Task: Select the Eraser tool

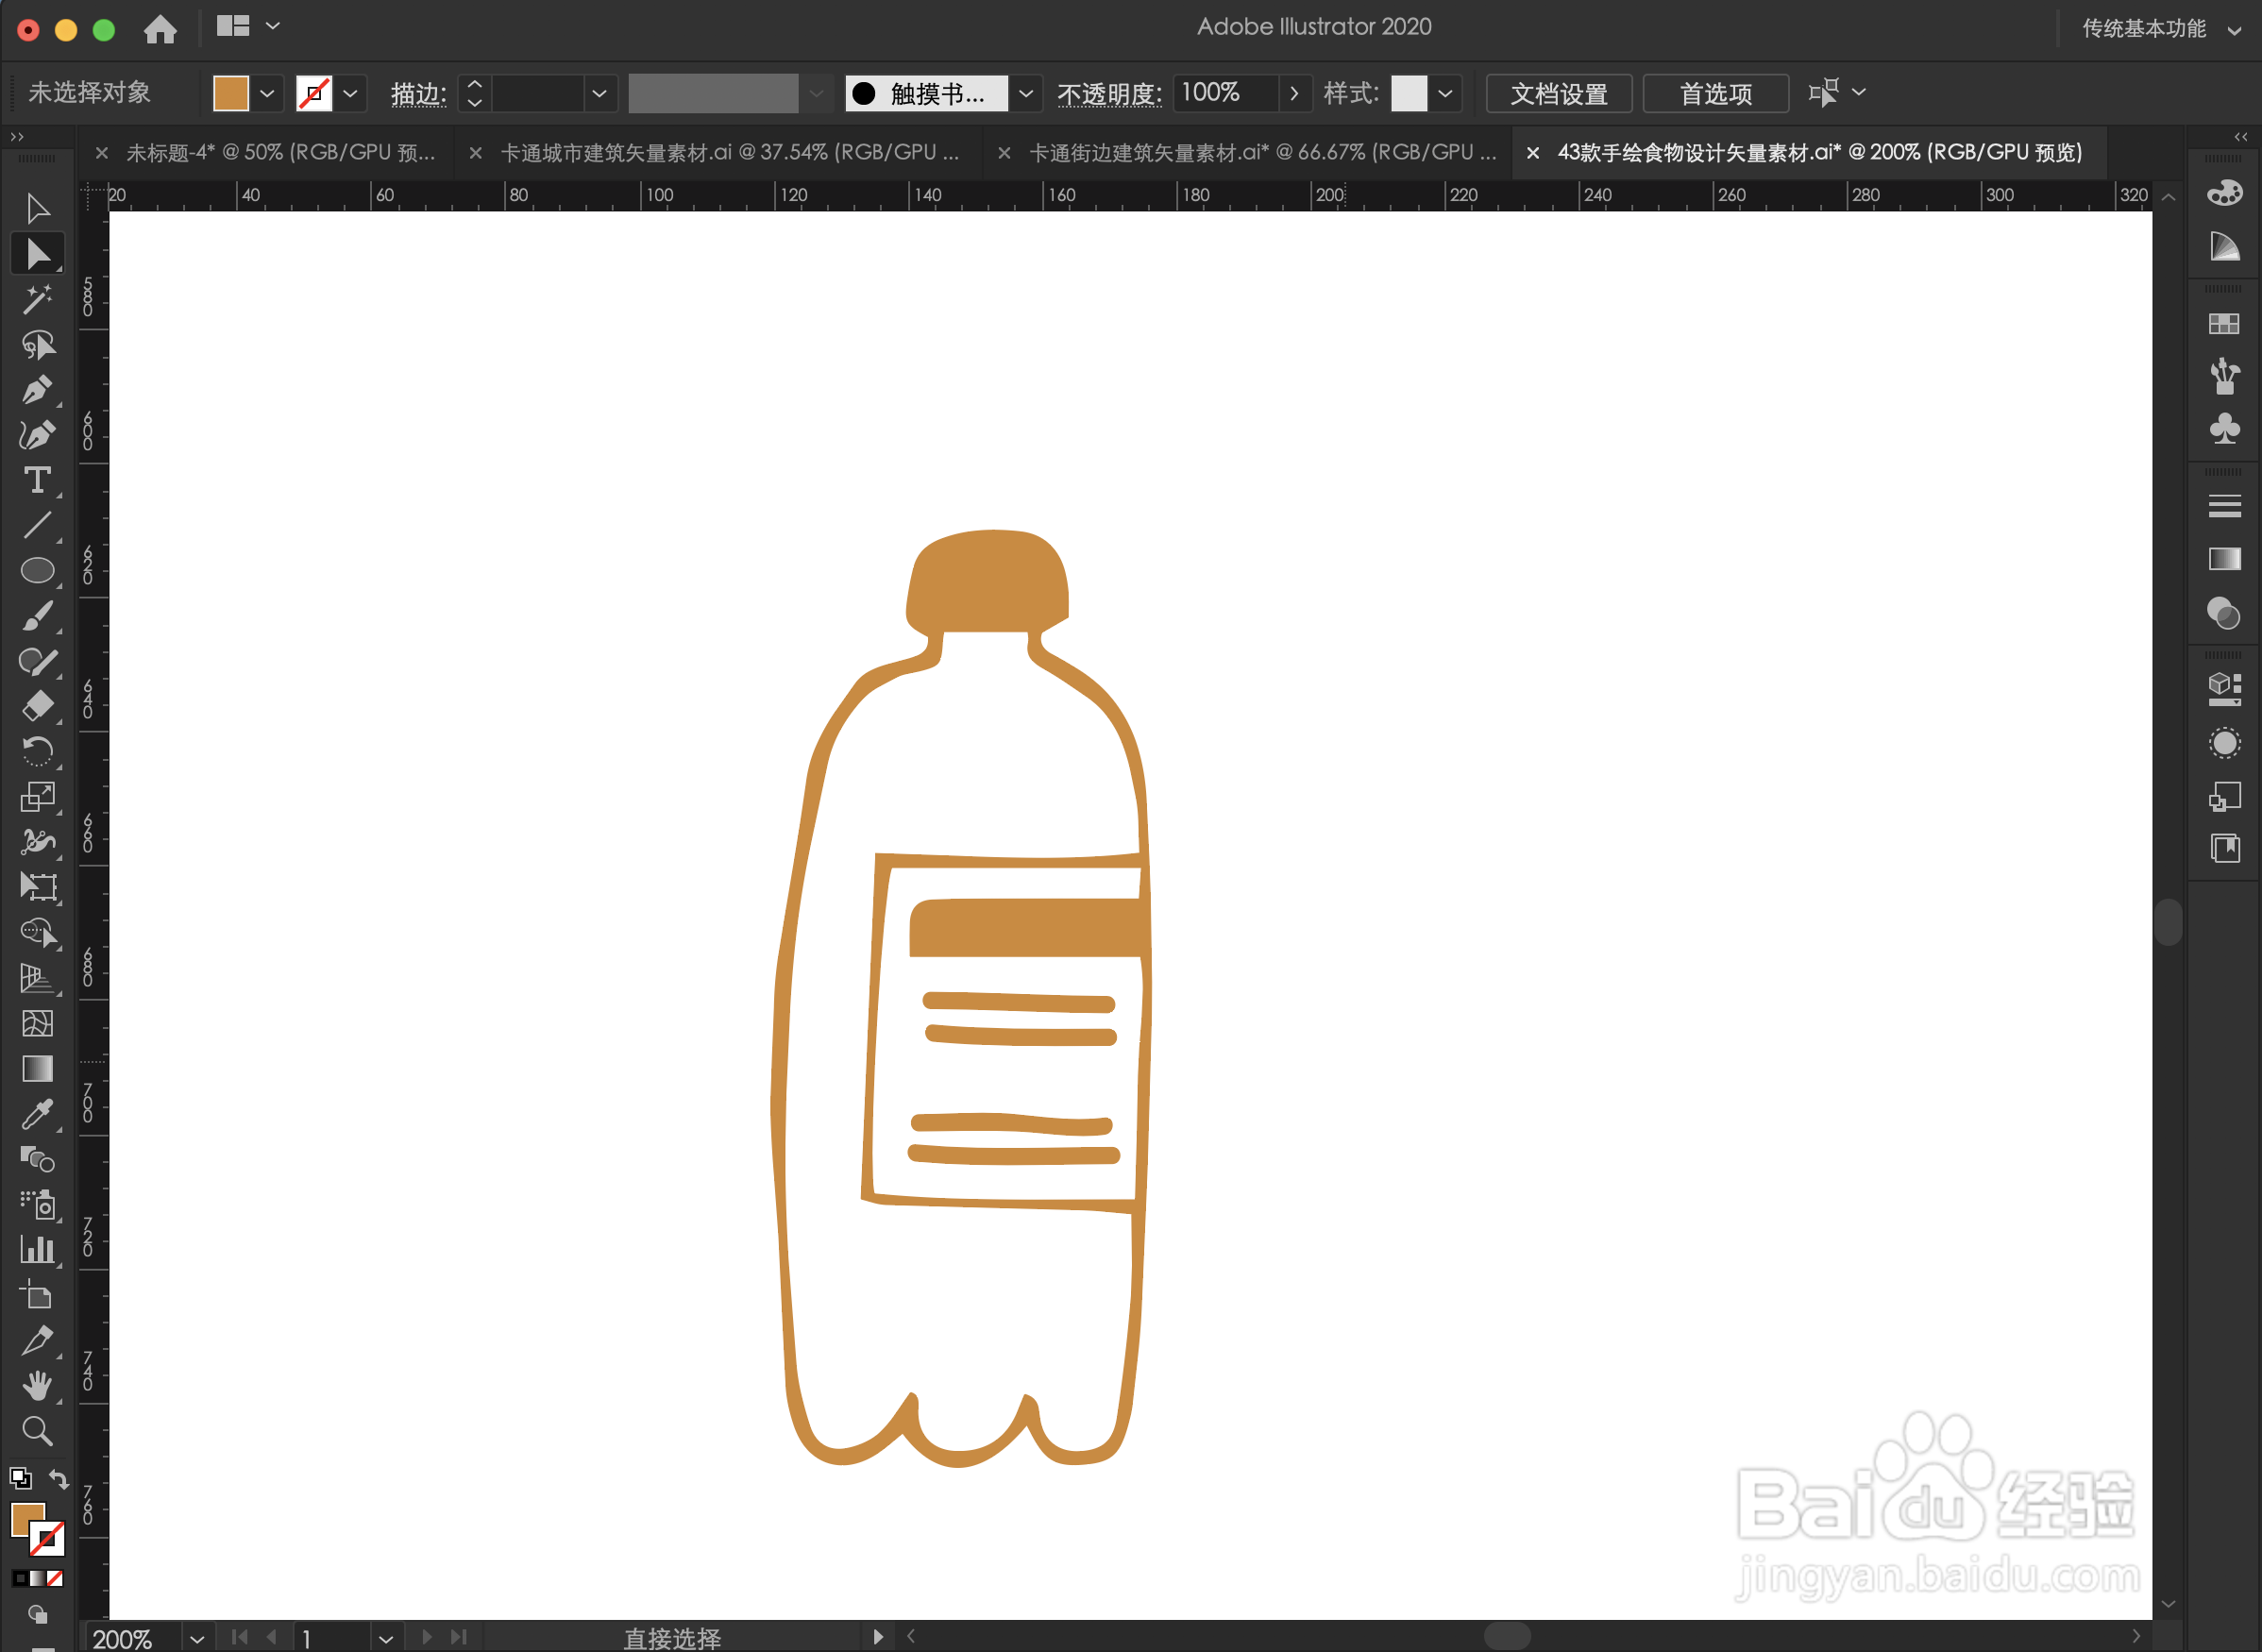Action: [x=37, y=706]
